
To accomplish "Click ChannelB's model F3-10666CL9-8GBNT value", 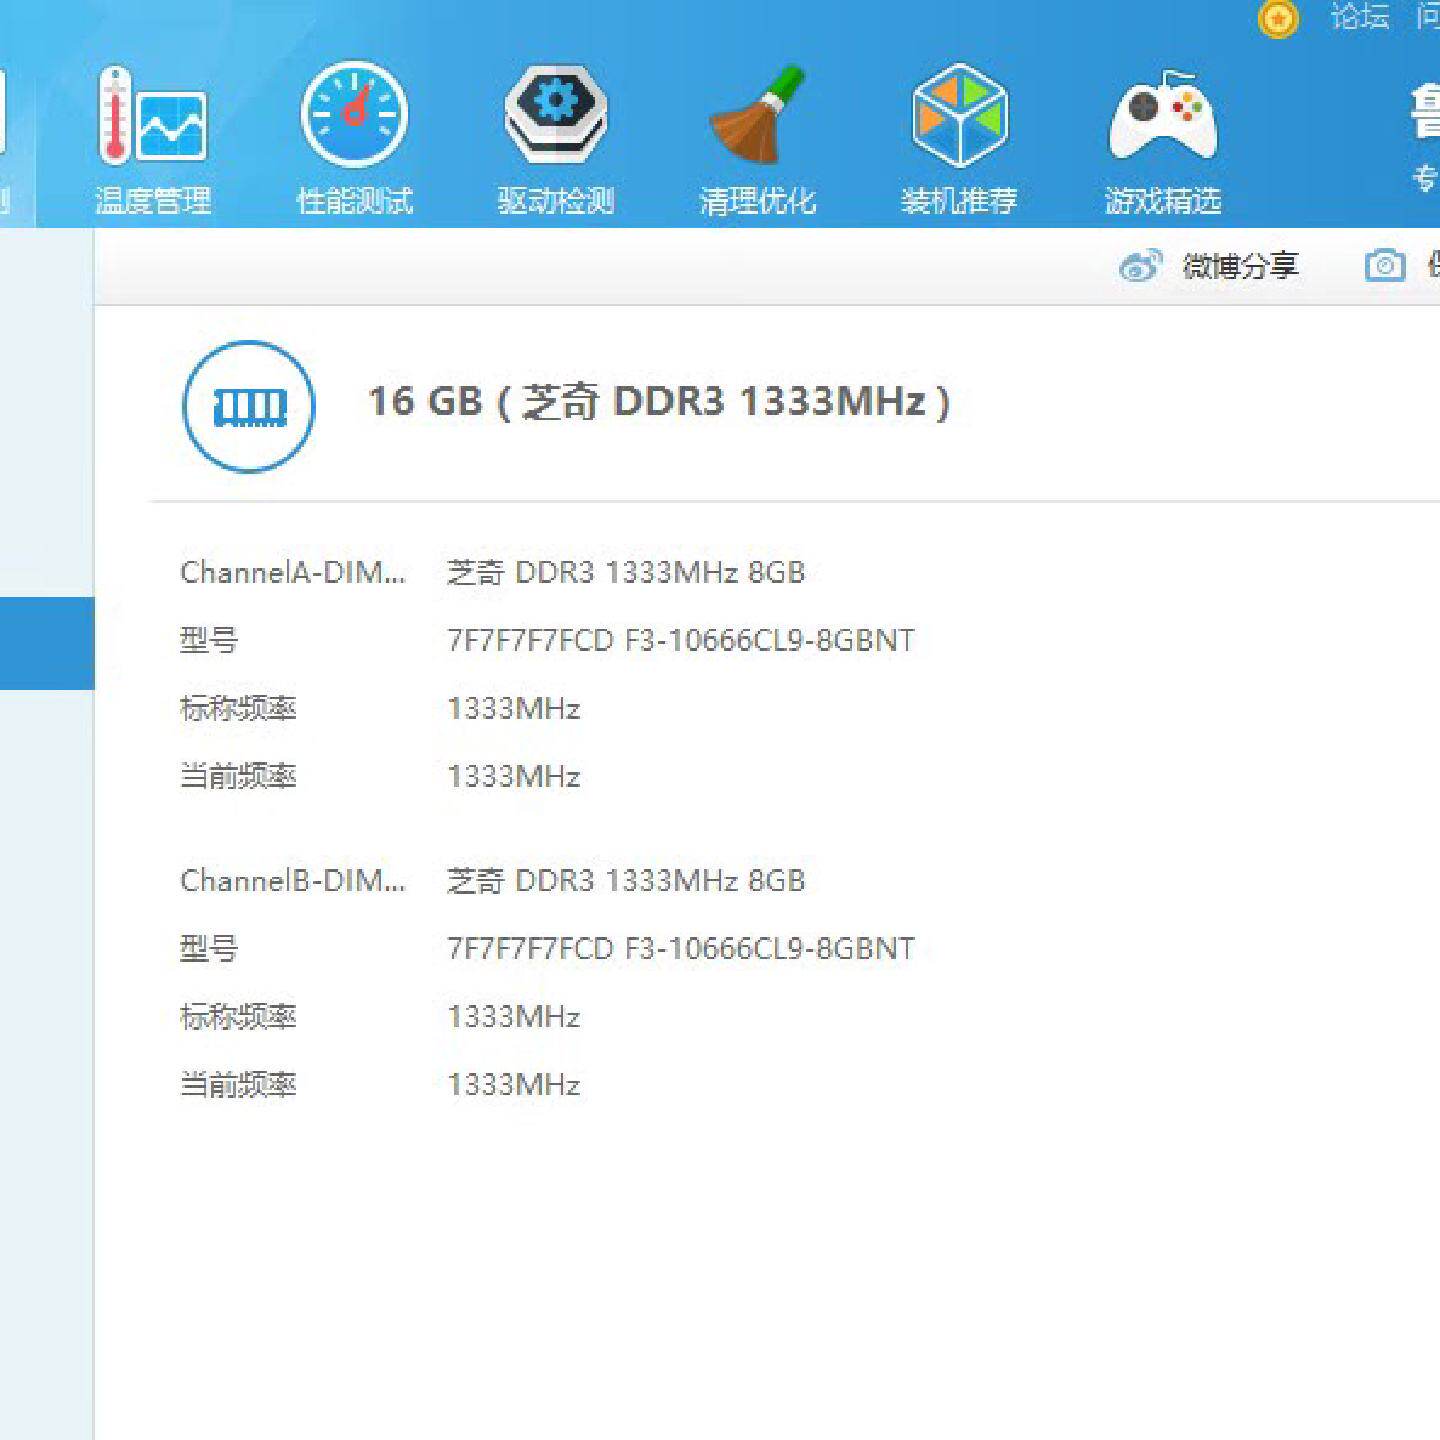I will [x=681, y=948].
